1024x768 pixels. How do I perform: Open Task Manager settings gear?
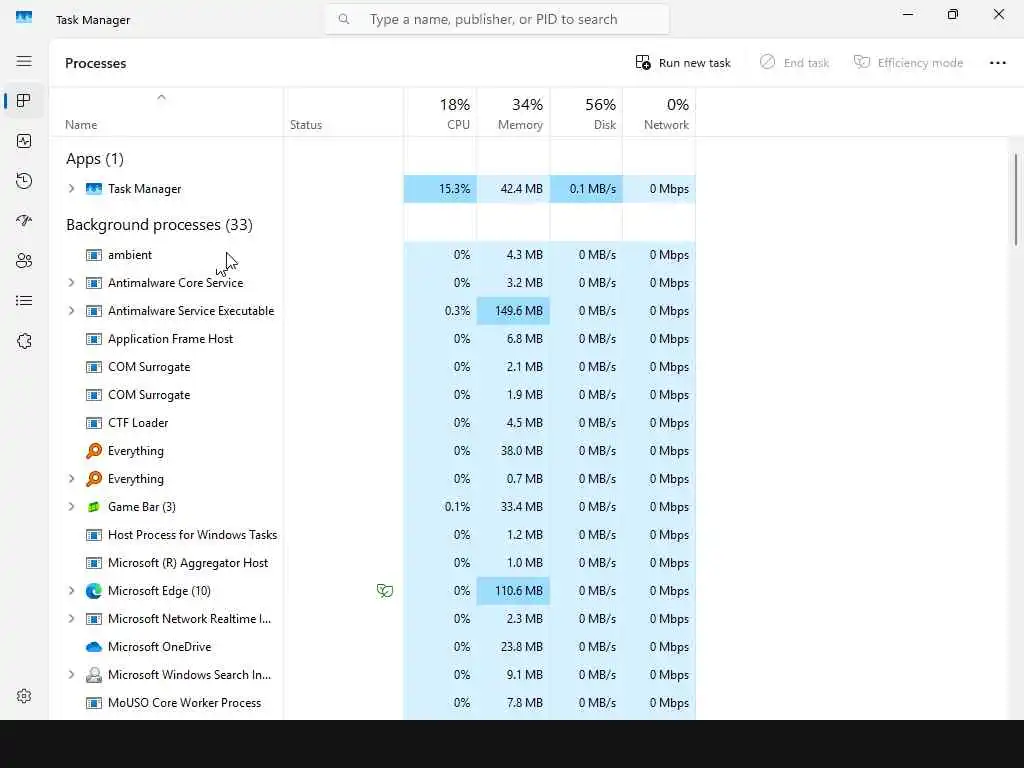[x=24, y=696]
